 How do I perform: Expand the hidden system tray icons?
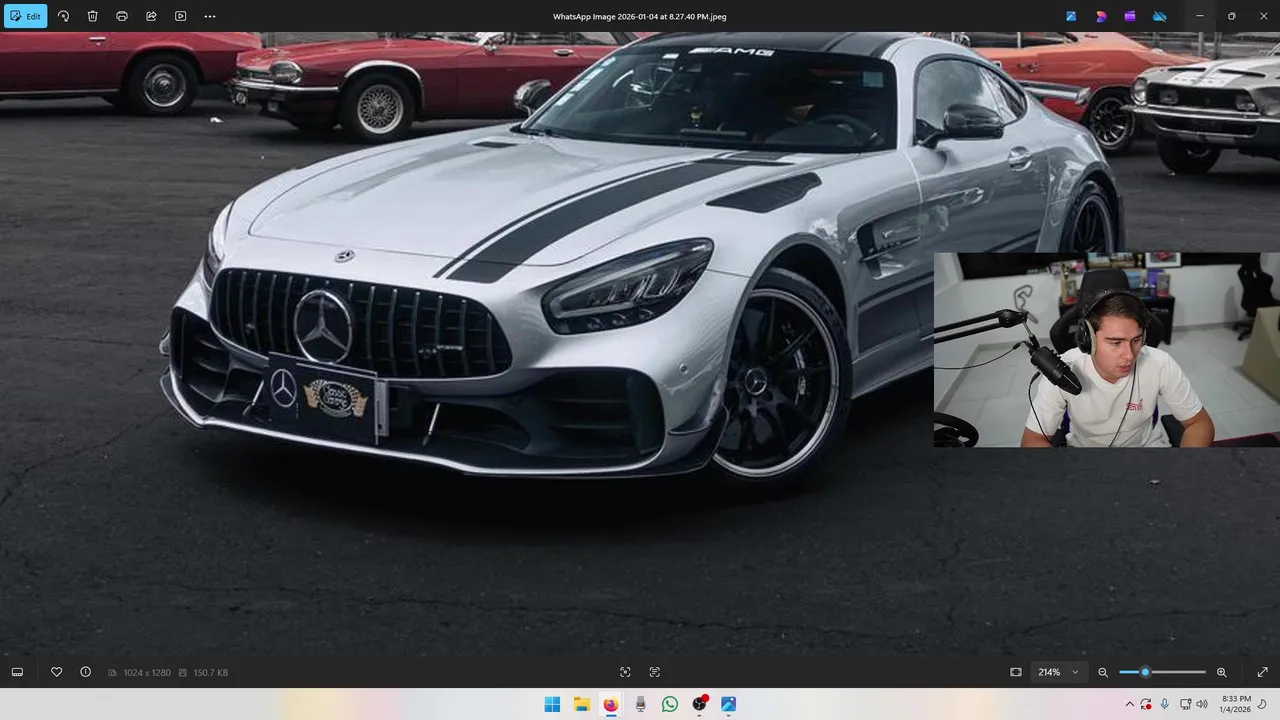pyautogui.click(x=1130, y=704)
